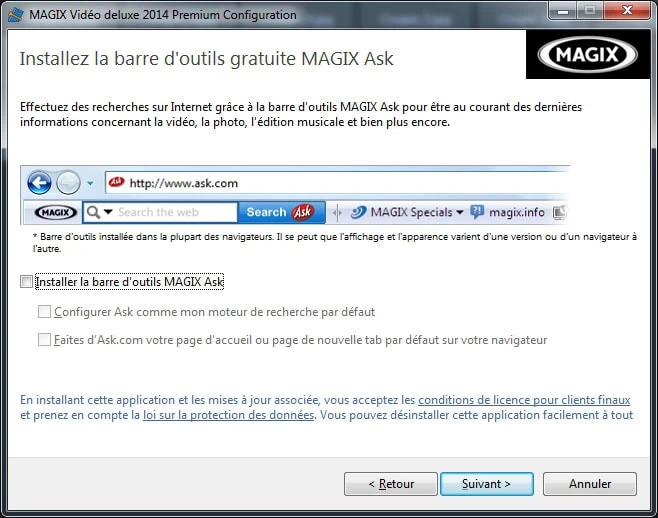Click the large MAGIX logo at top right
658x518 pixels.
click(588, 54)
